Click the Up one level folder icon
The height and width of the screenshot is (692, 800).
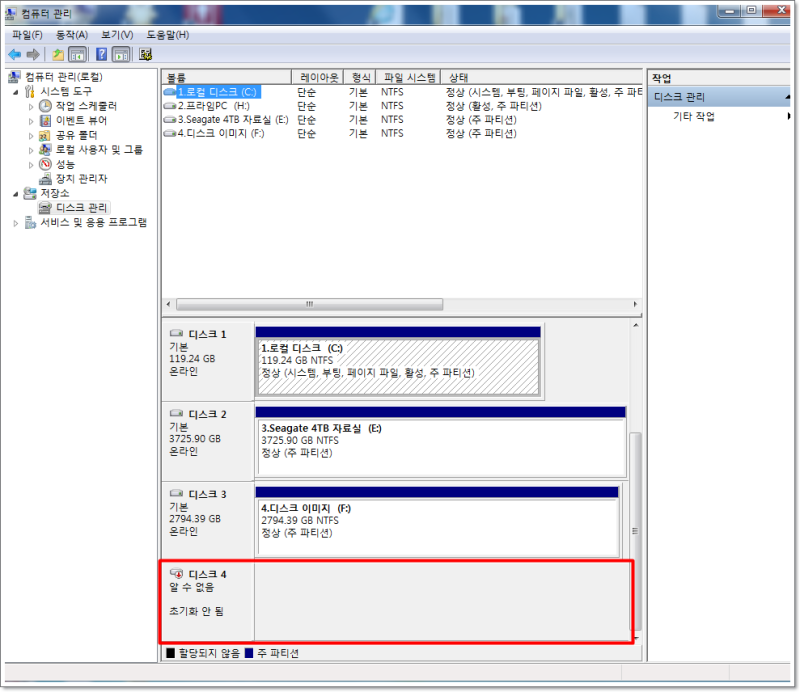pos(58,54)
